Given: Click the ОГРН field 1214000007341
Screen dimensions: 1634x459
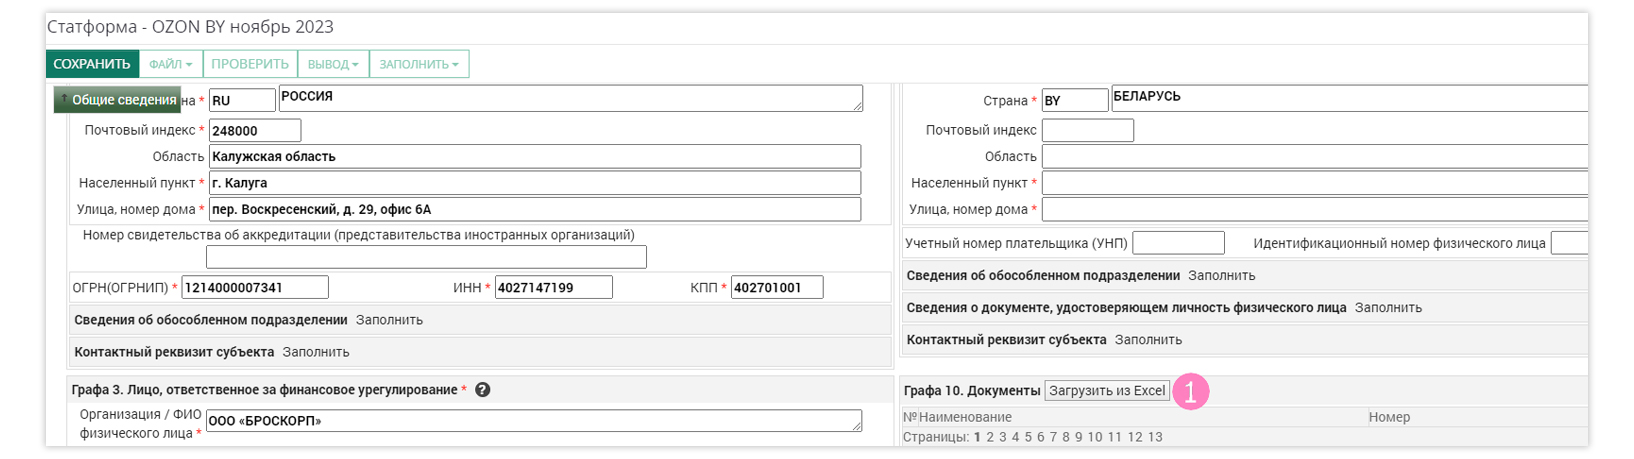Looking at the screenshot, I should (255, 287).
